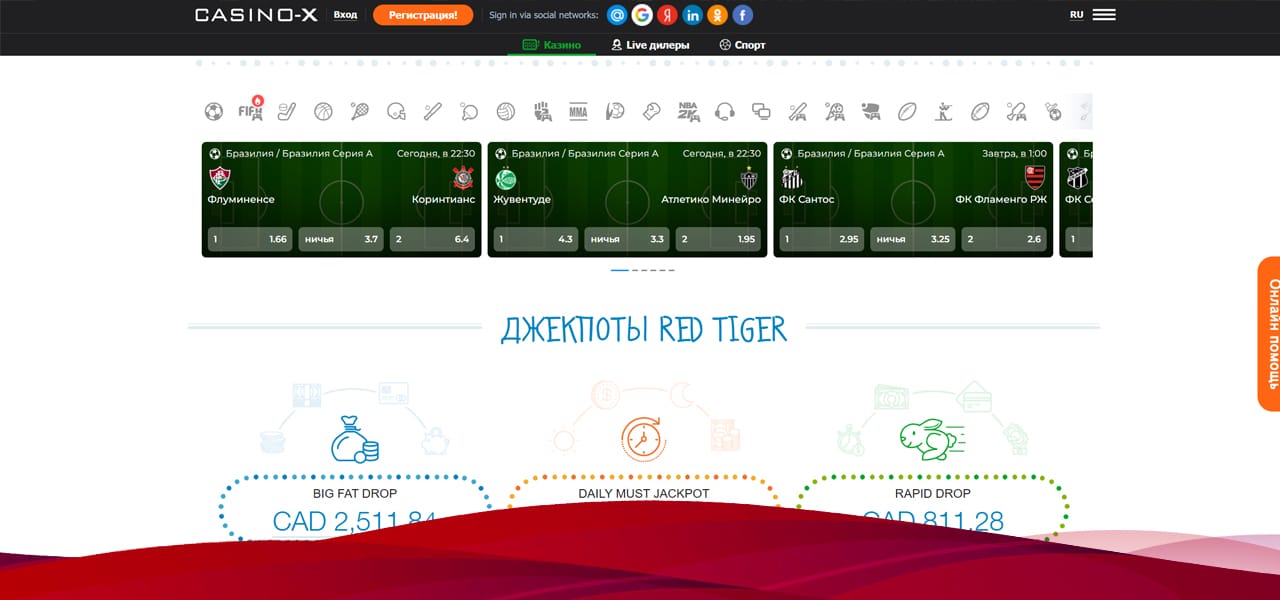
Task: Sign in using the Yandex icon
Action: point(667,15)
